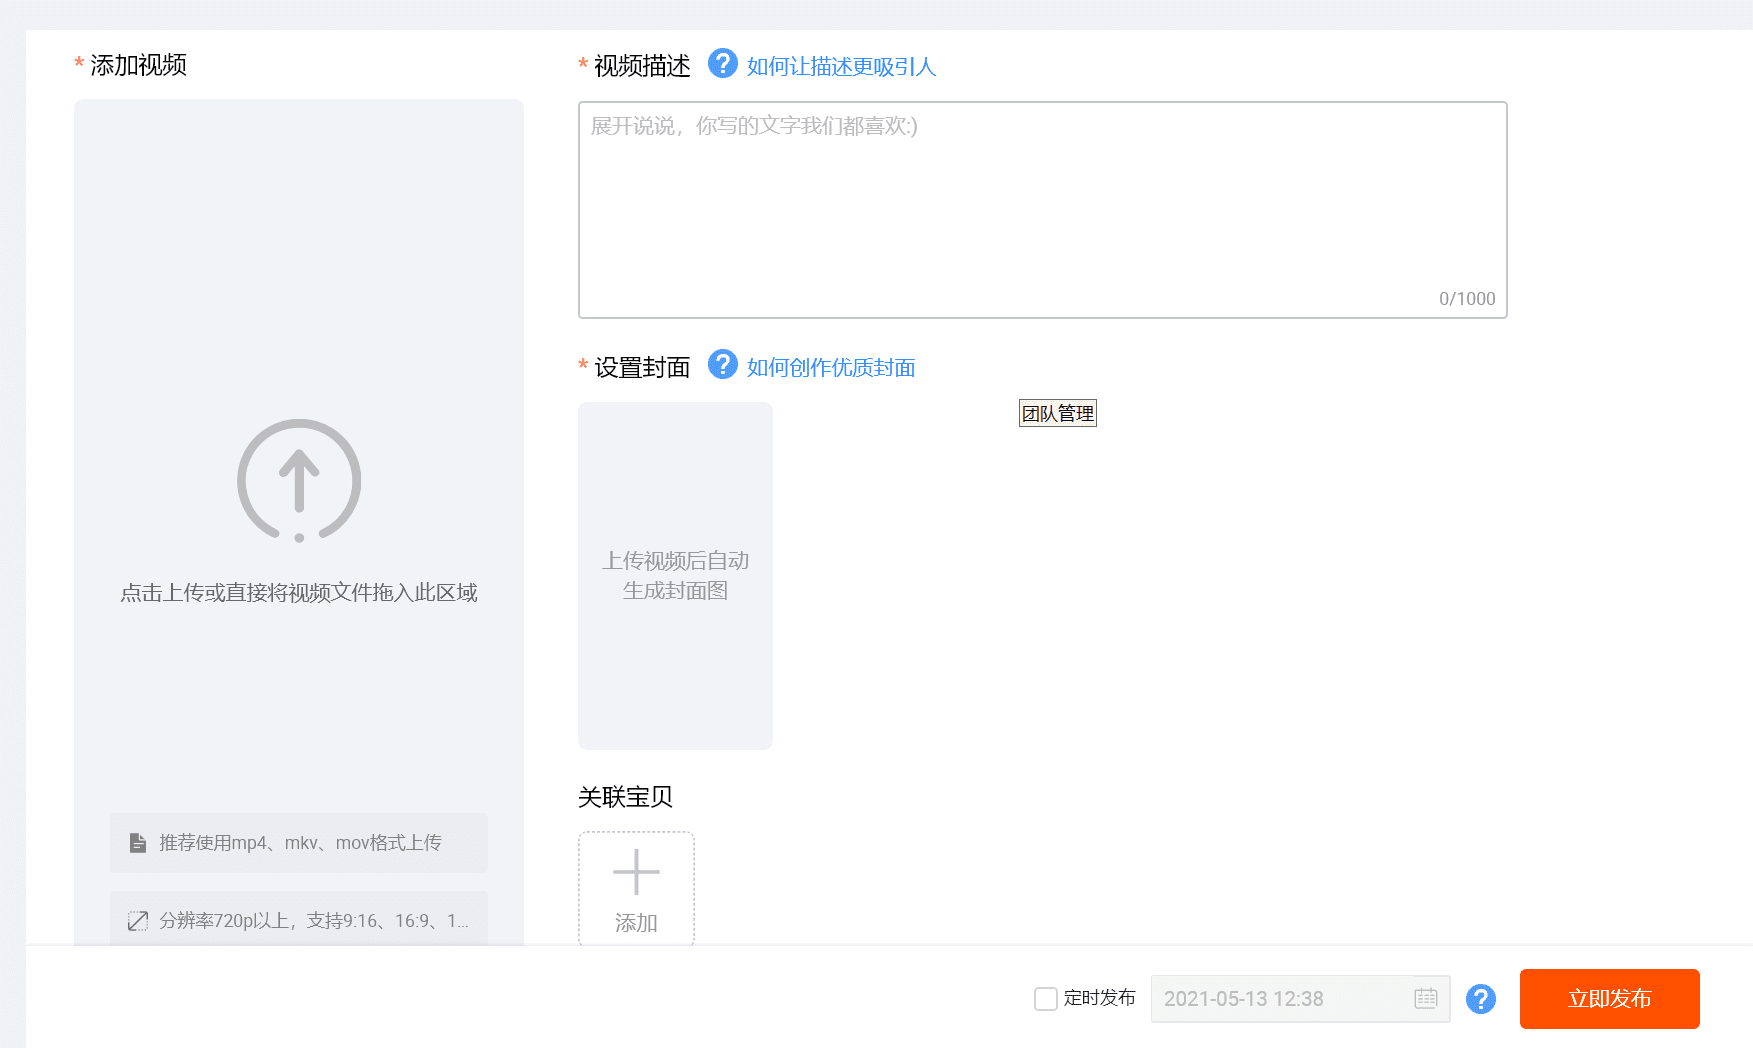Click the 添加视频 heading
This screenshot has width=1753, height=1048.
tap(138, 65)
